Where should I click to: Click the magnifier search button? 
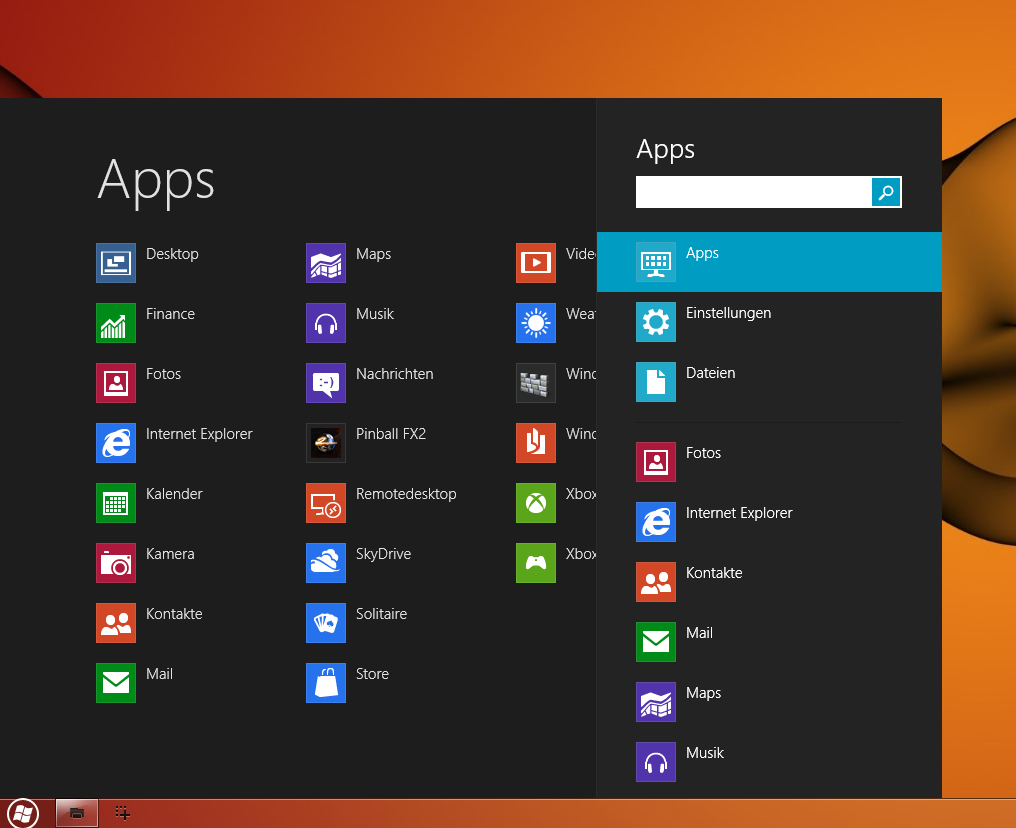(886, 192)
